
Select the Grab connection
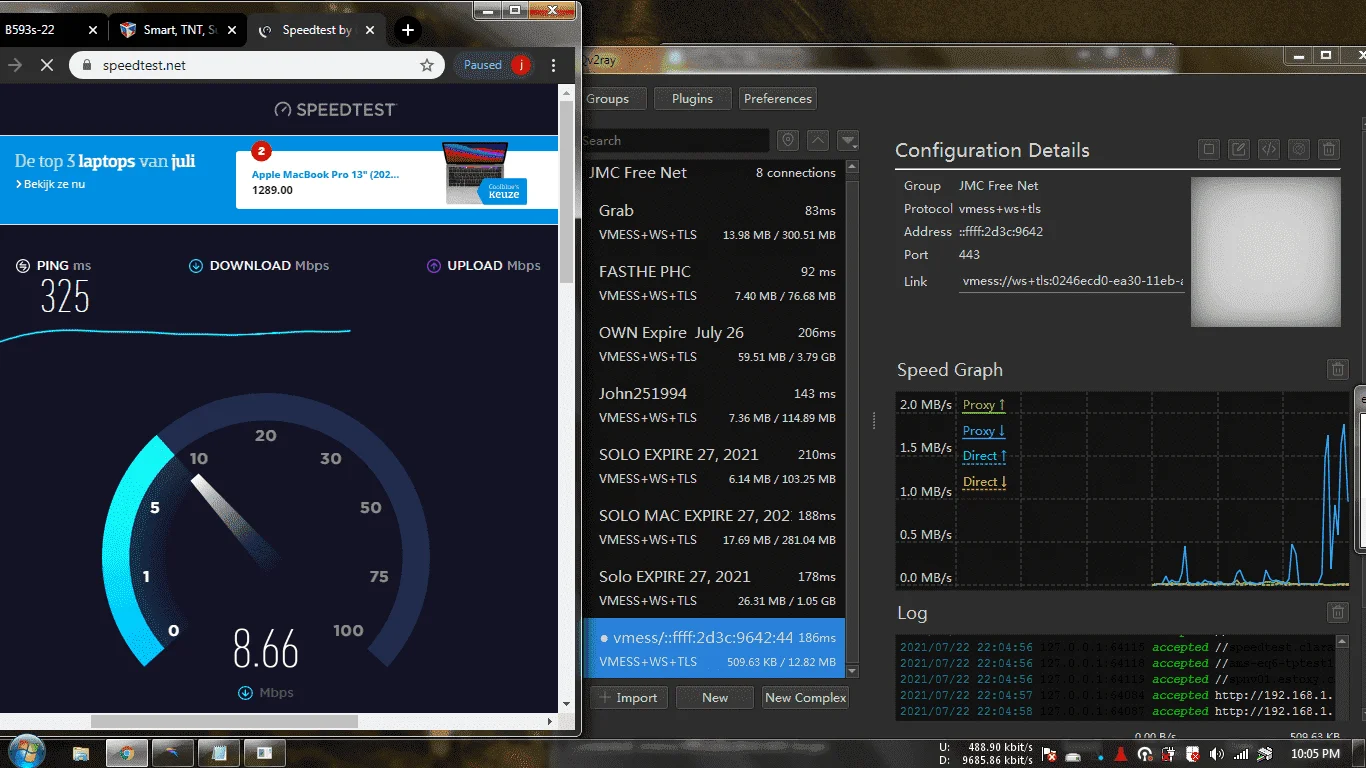click(714, 222)
